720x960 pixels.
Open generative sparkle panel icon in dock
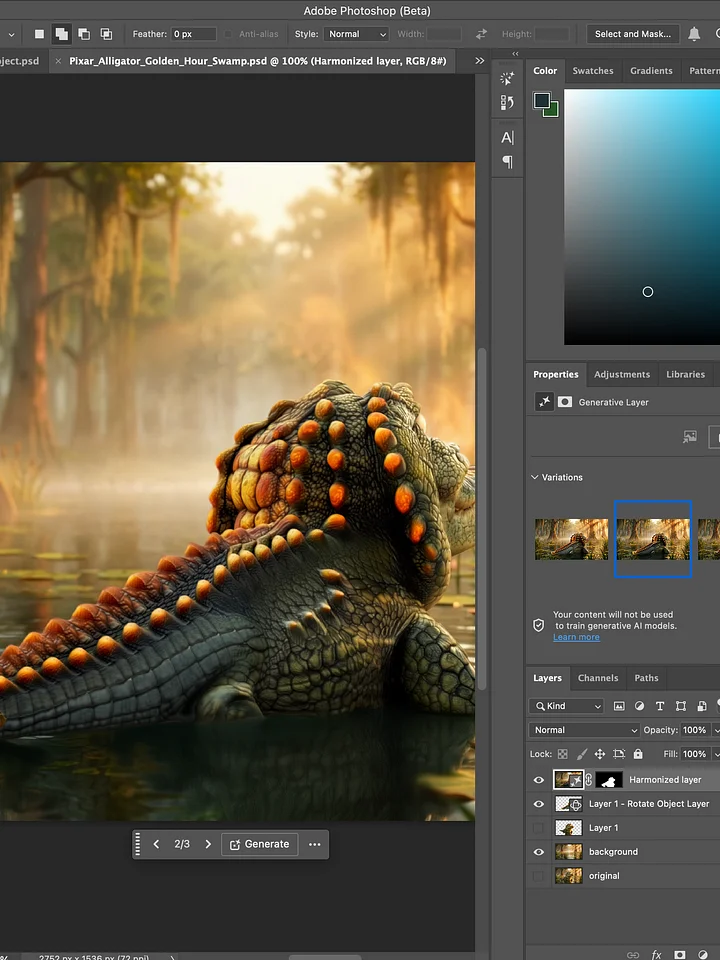pyautogui.click(x=507, y=78)
